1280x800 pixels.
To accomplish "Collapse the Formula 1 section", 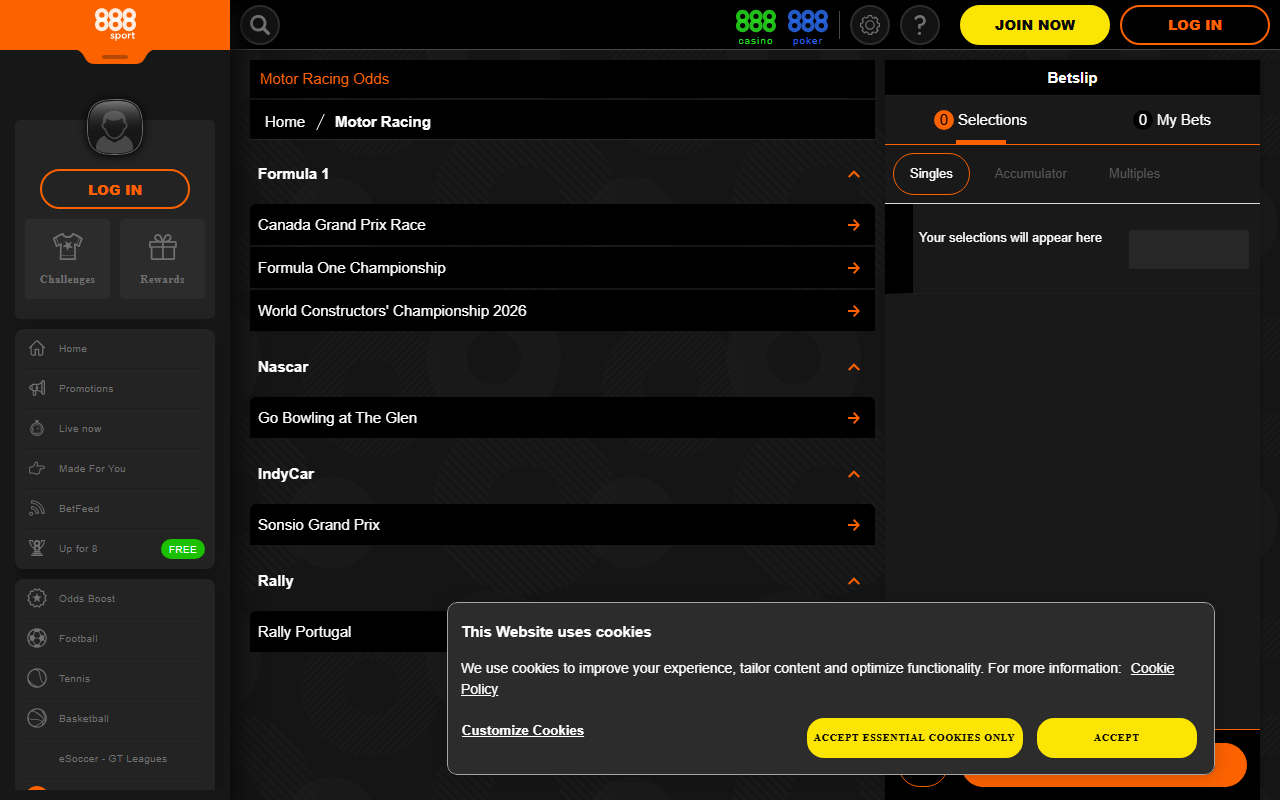I will (854, 174).
